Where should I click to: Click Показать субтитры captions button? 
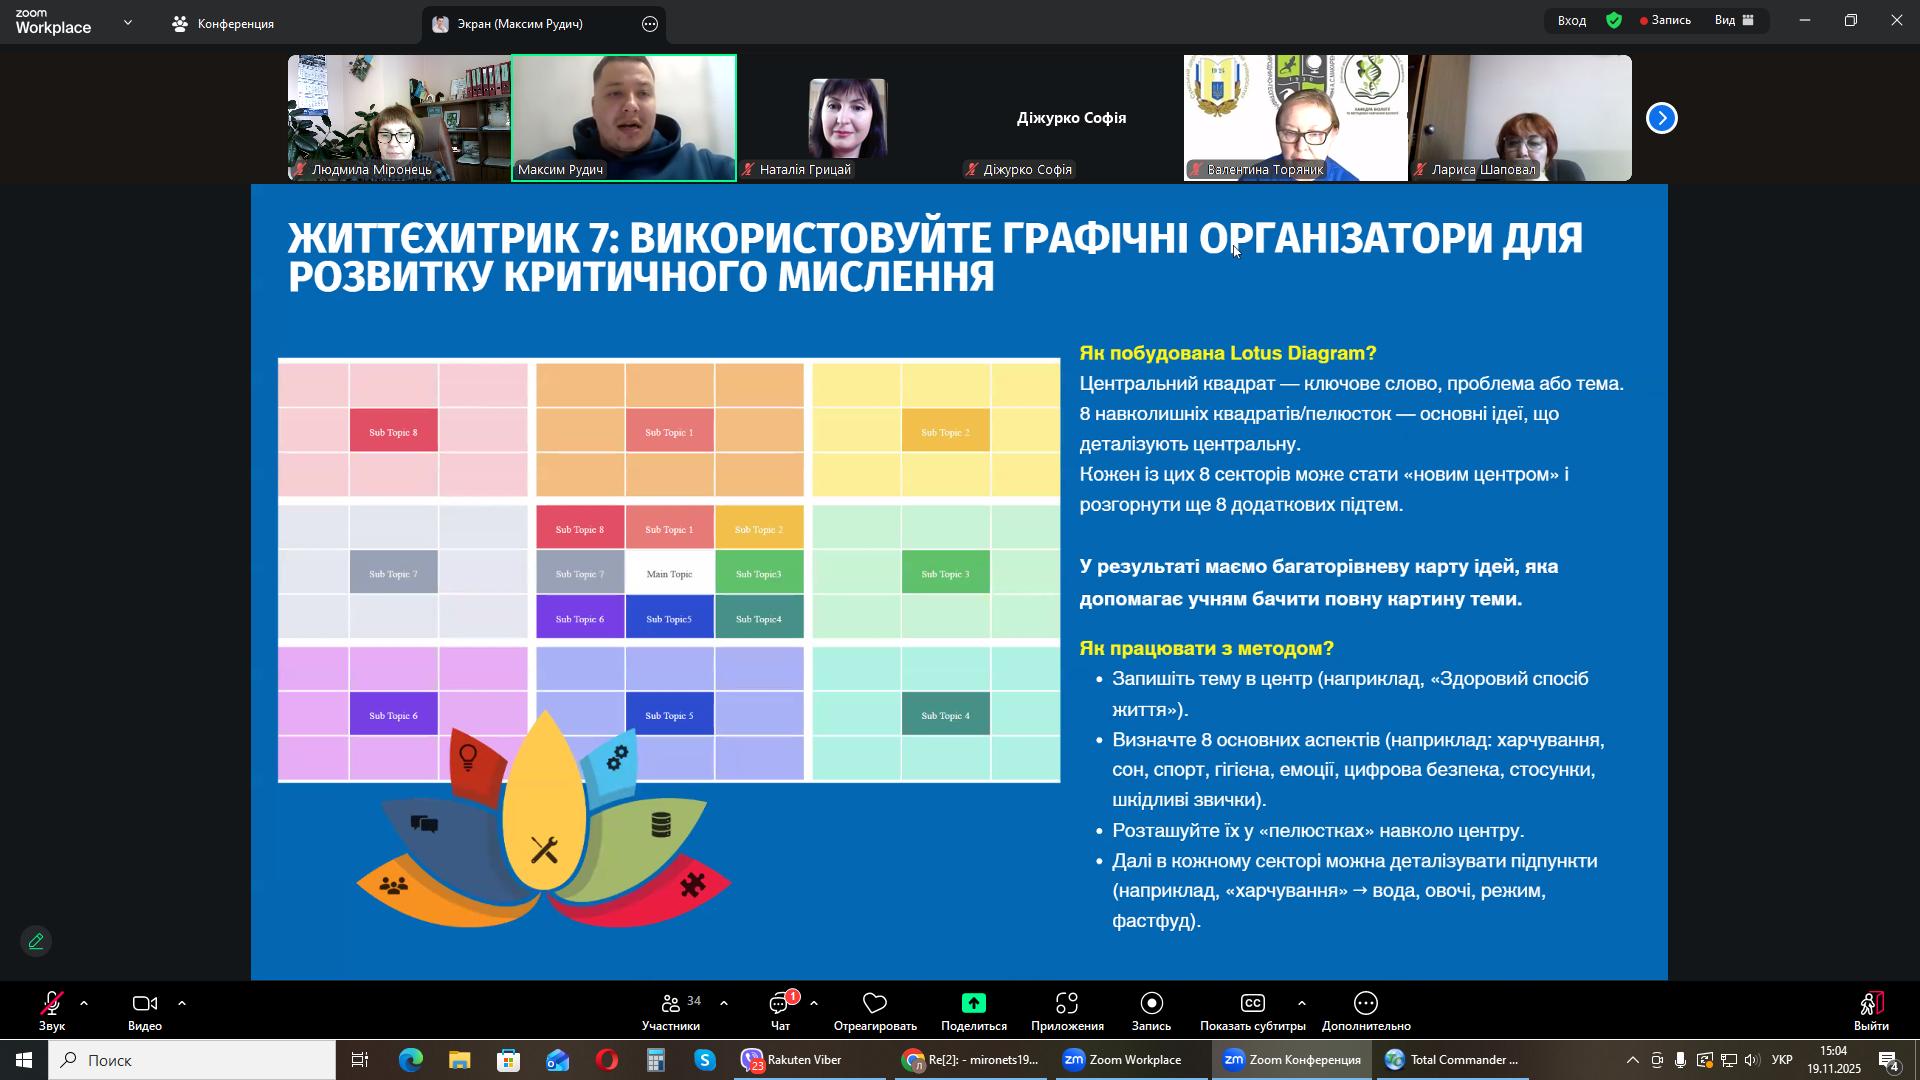tap(1252, 1004)
